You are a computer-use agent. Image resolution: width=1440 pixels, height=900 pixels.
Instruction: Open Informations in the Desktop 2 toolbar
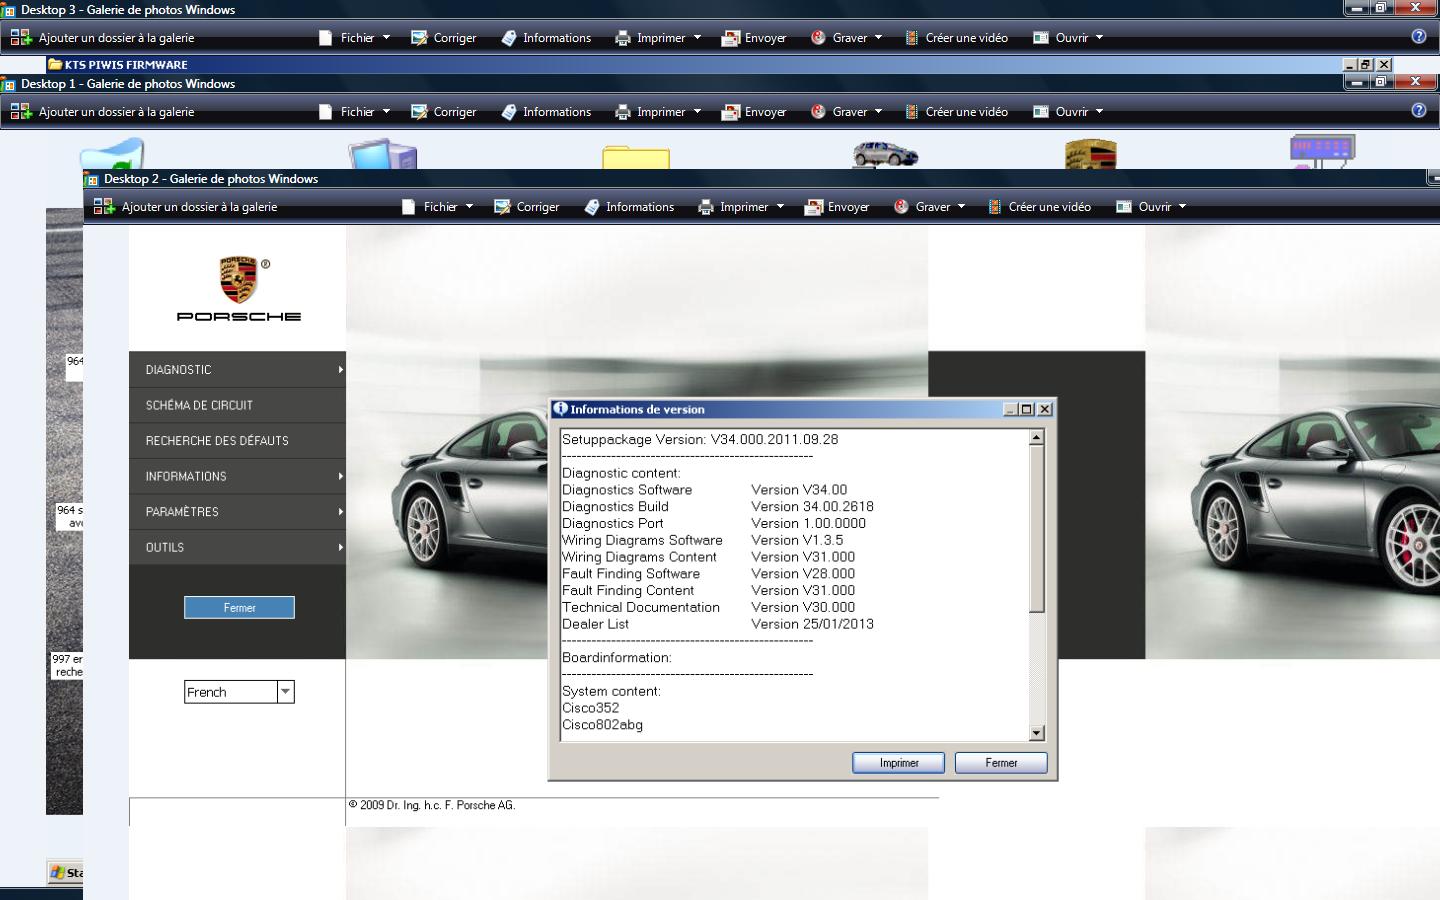tap(629, 207)
